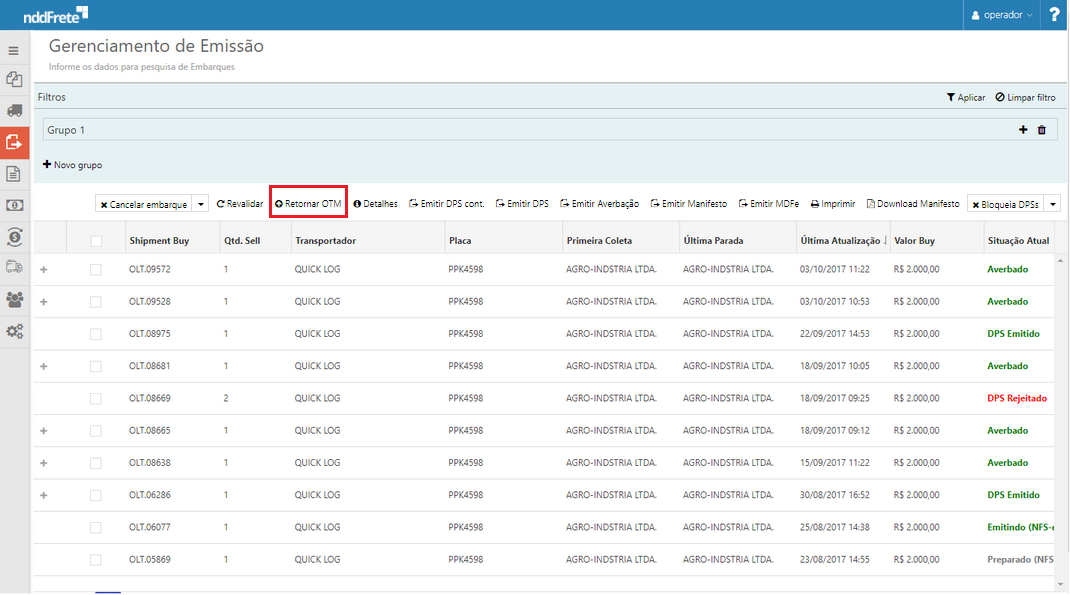
Task: Expand row details for shipment OLT.09528
Action: click(43, 302)
